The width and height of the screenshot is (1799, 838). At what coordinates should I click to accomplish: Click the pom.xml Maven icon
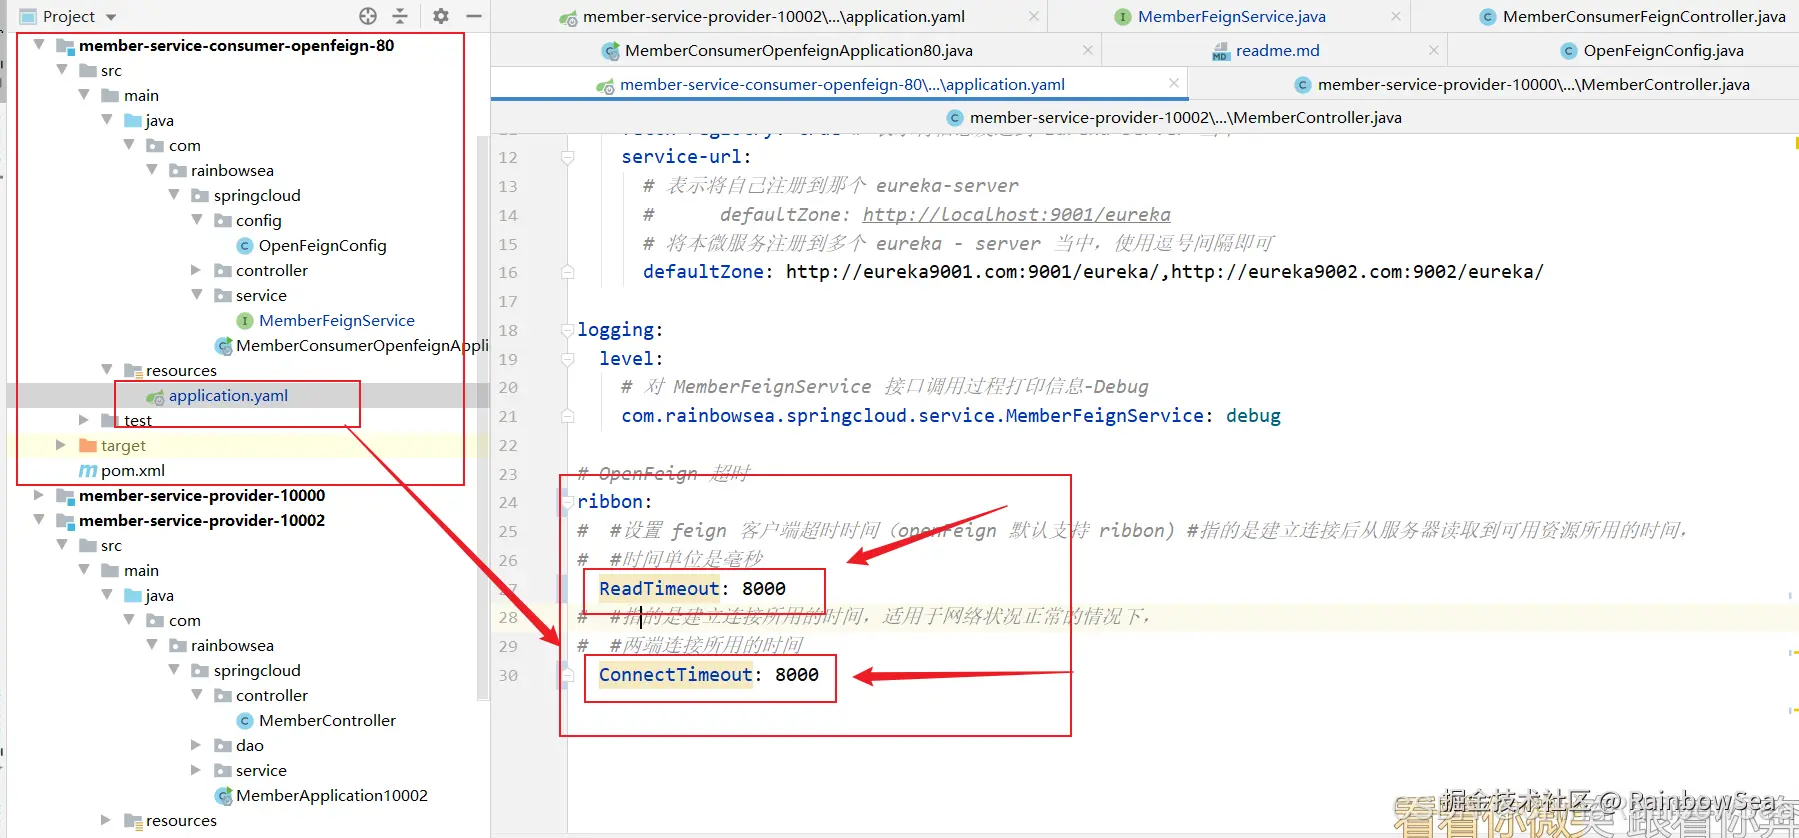88,470
